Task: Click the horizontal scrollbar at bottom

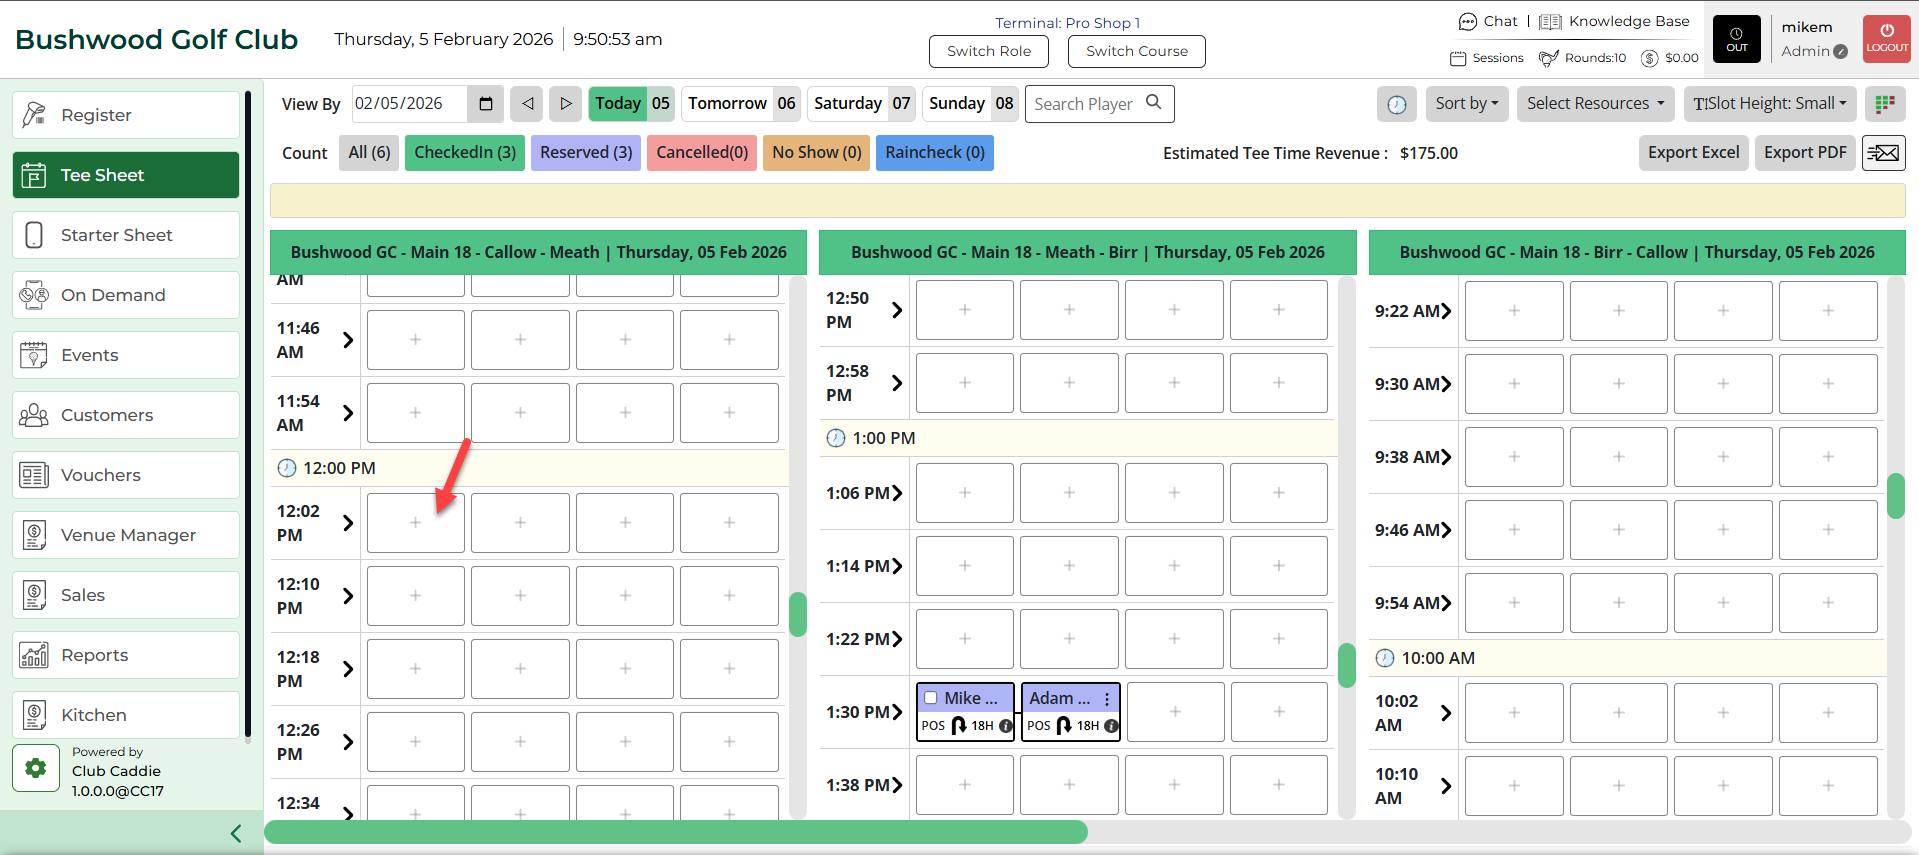Action: point(675,832)
